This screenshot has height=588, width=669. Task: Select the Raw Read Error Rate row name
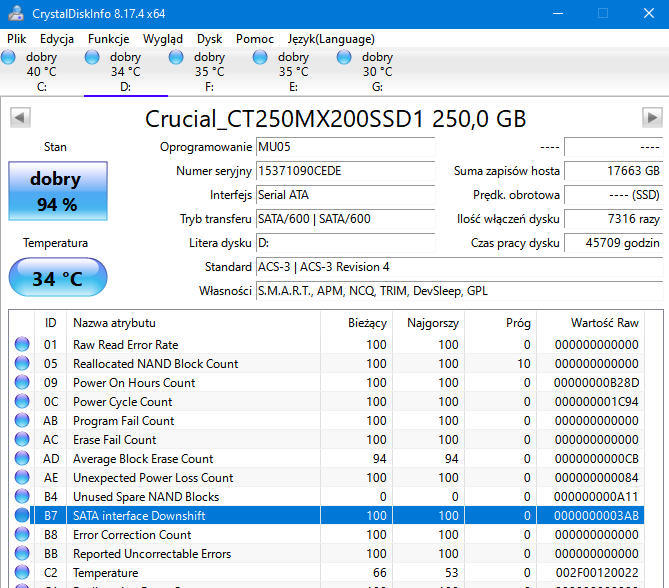[x=125, y=344]
